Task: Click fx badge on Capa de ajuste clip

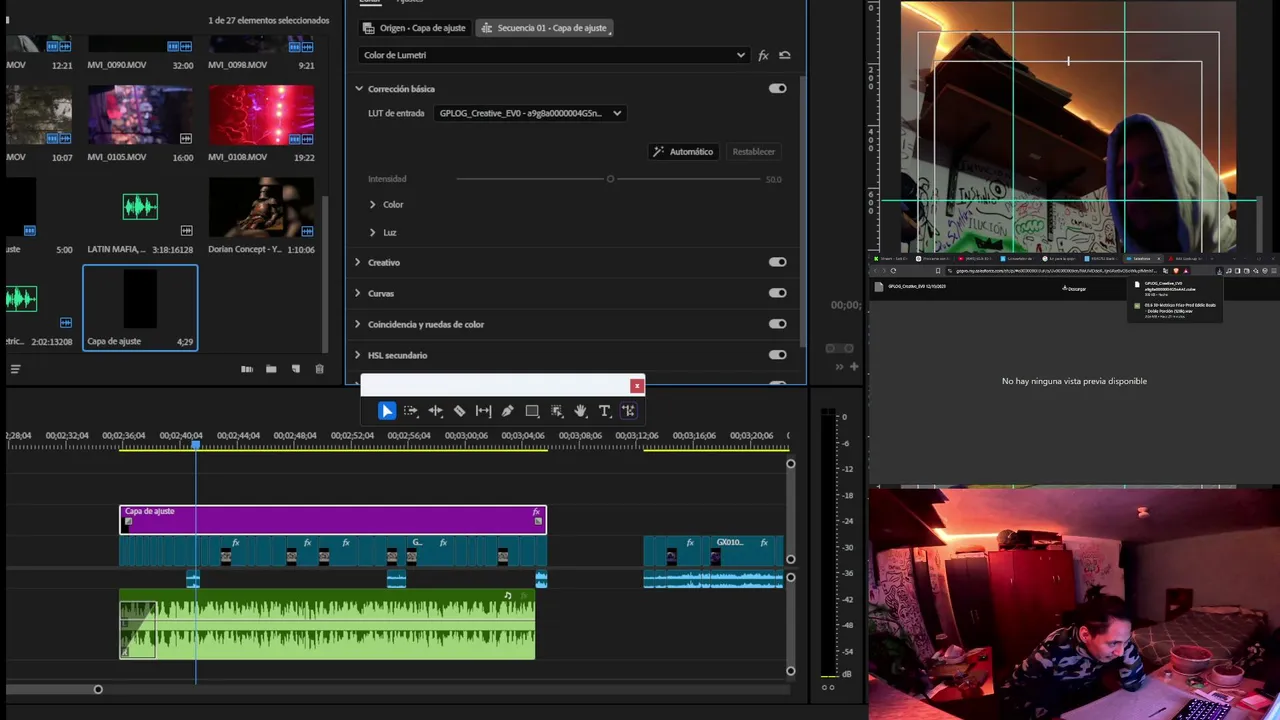Action: 536,512
